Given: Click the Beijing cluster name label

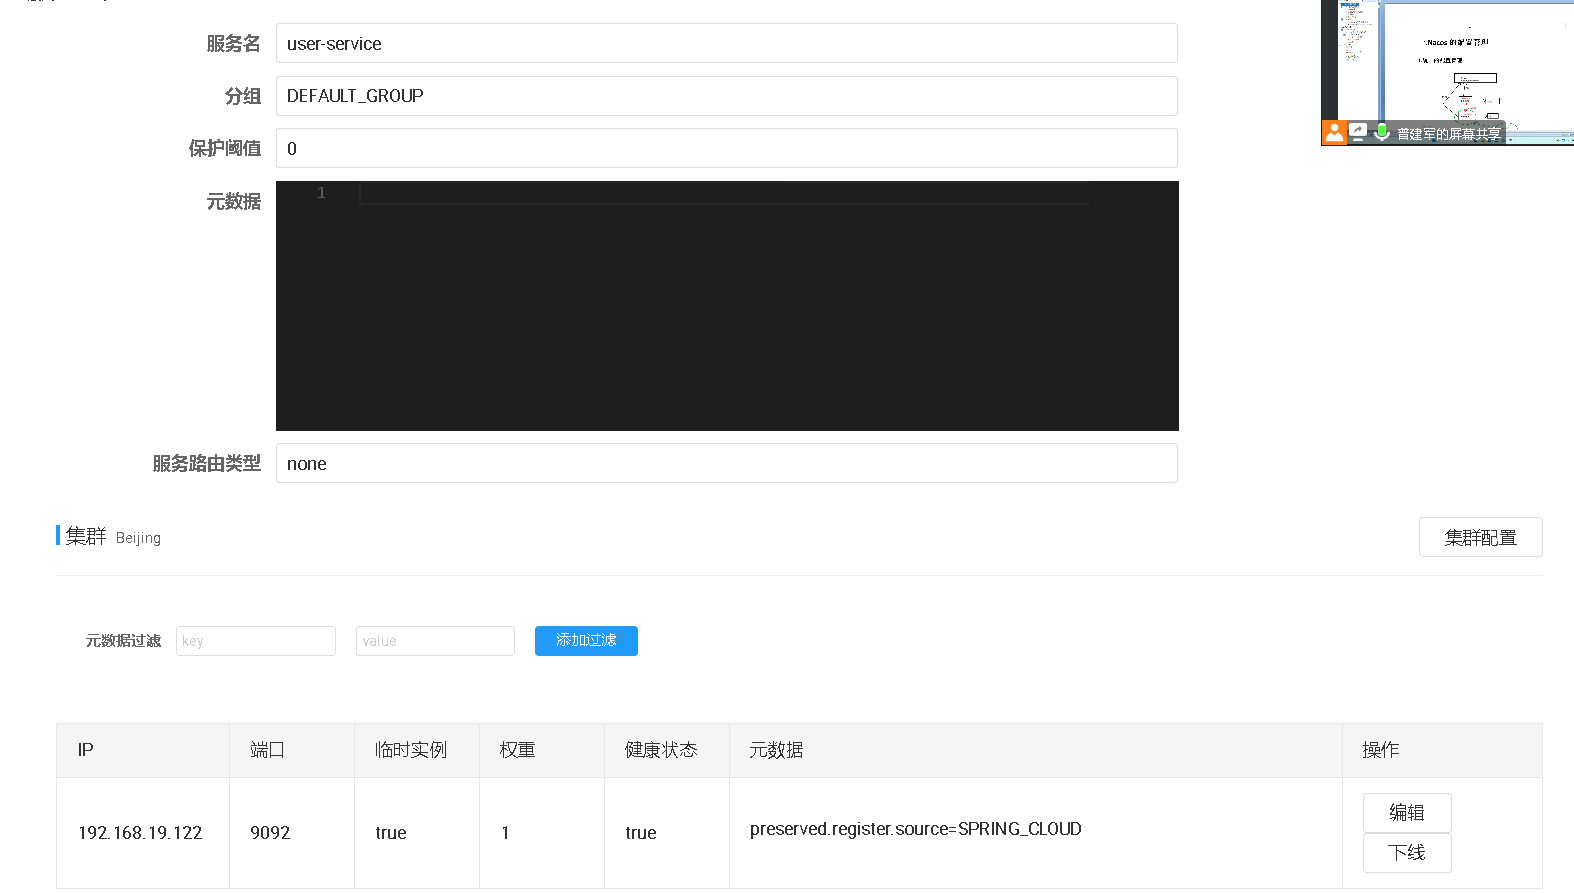Looking at the screenshot, I should (x=138, y=538).
